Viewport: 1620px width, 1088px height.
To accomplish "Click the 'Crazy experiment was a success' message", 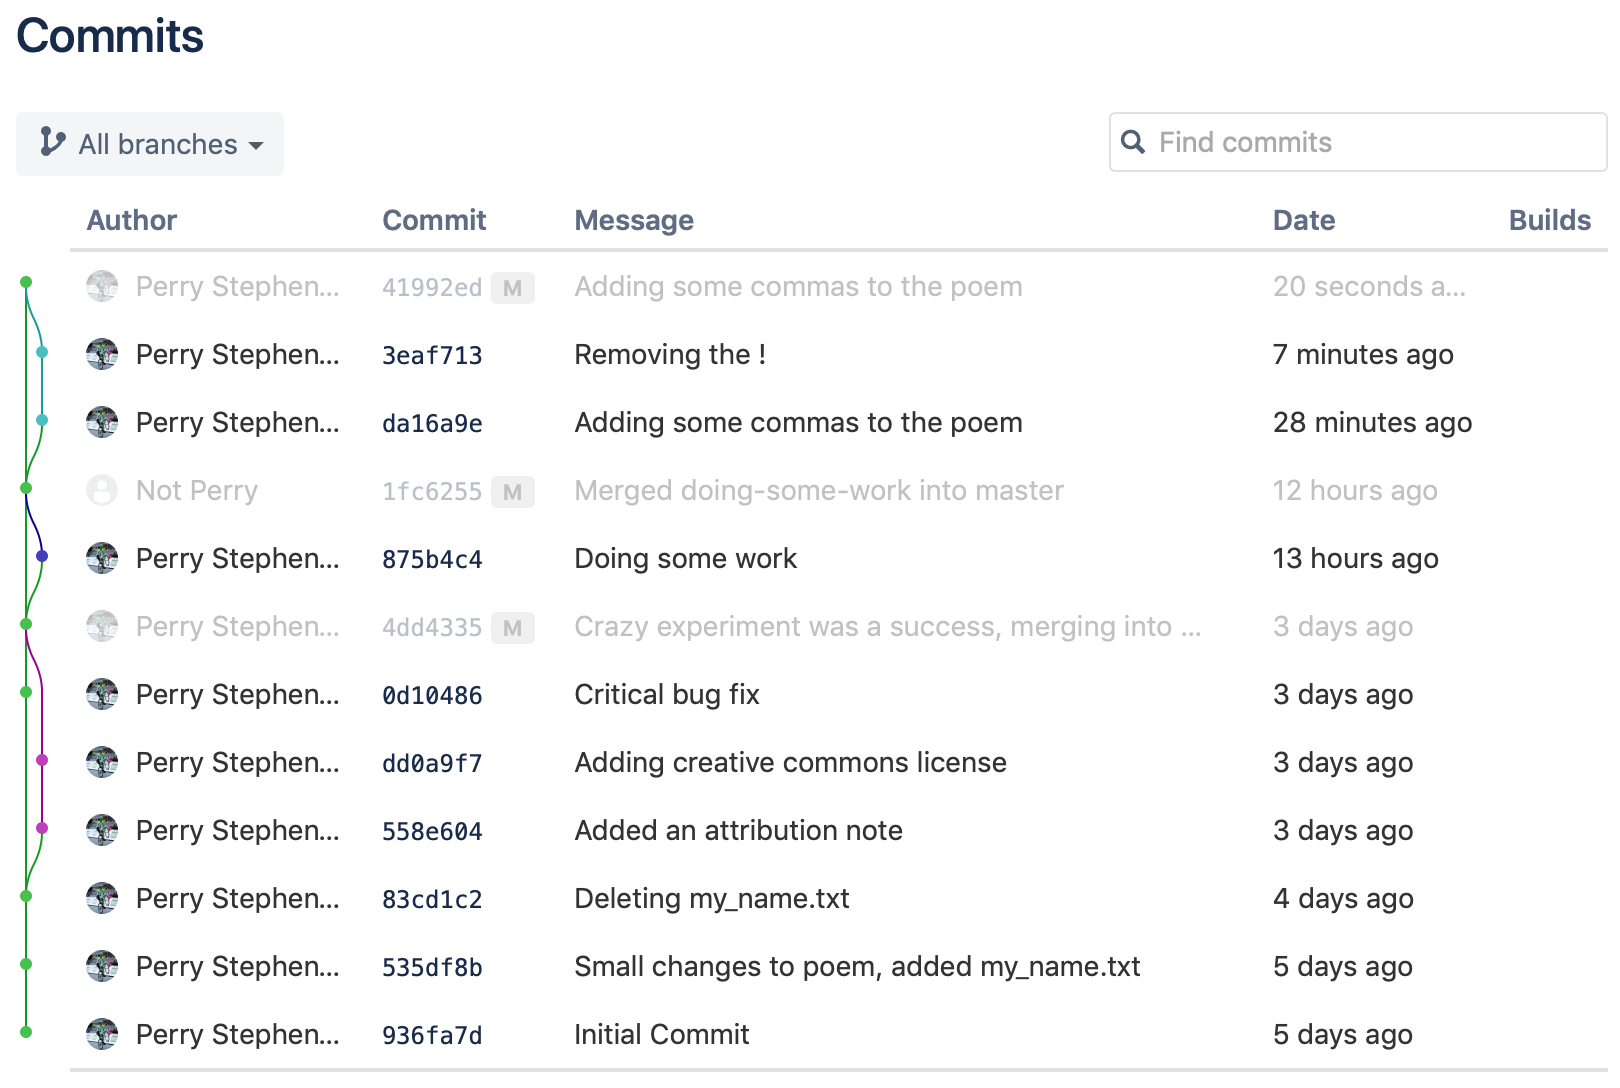I will (x=888, y=627).
